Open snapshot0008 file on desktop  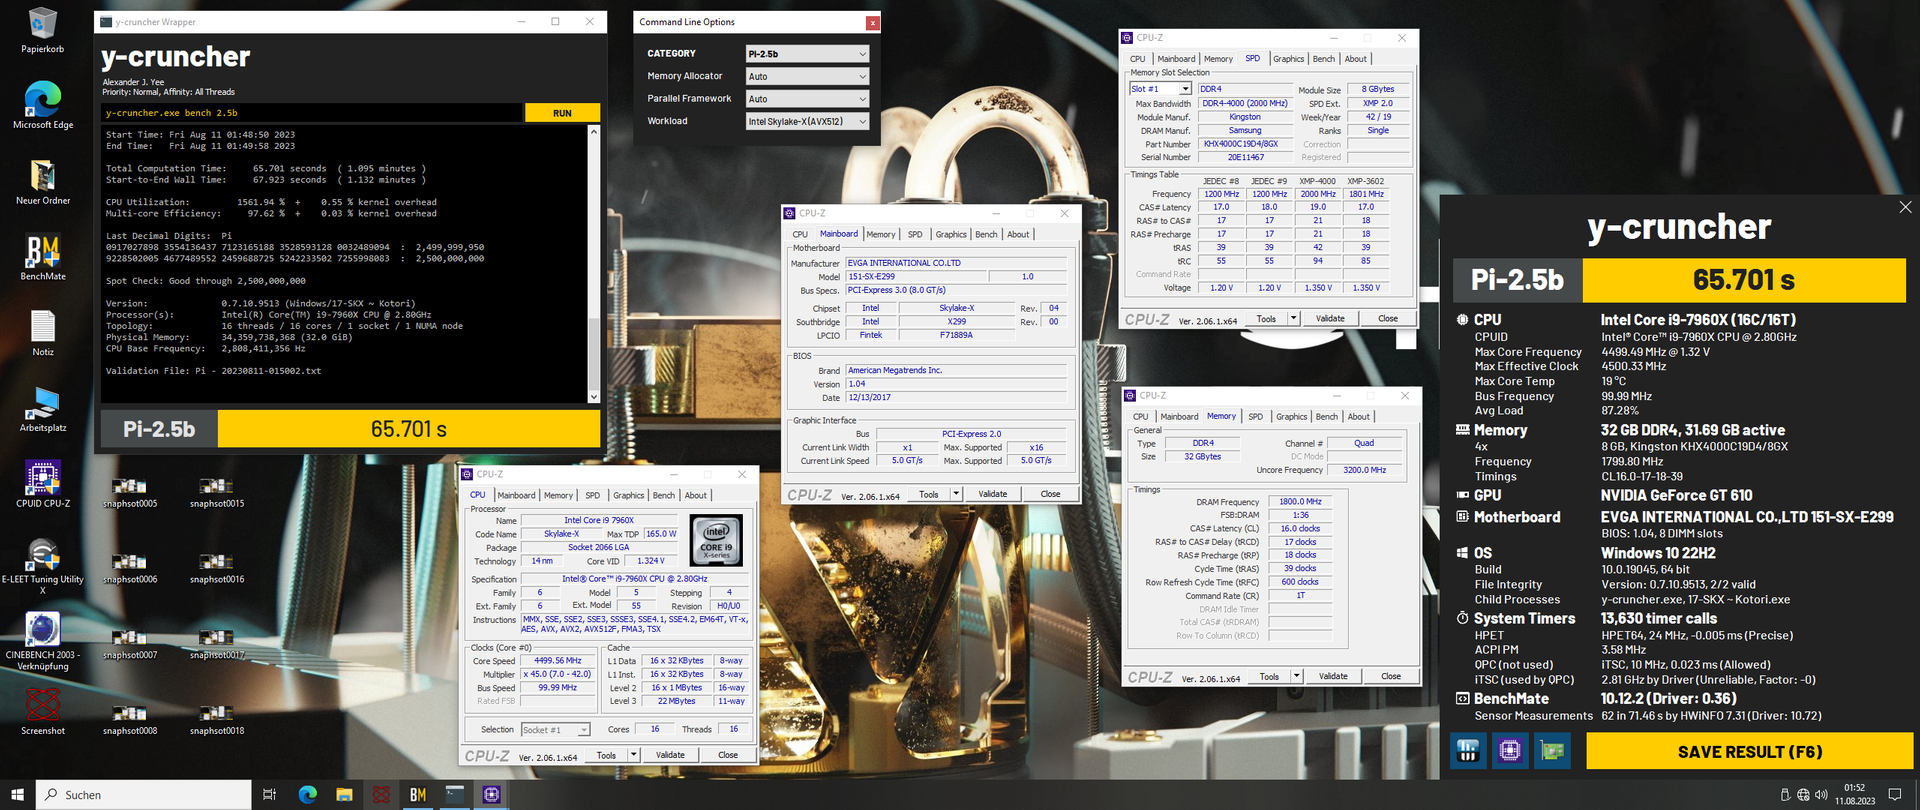(130, 720)
